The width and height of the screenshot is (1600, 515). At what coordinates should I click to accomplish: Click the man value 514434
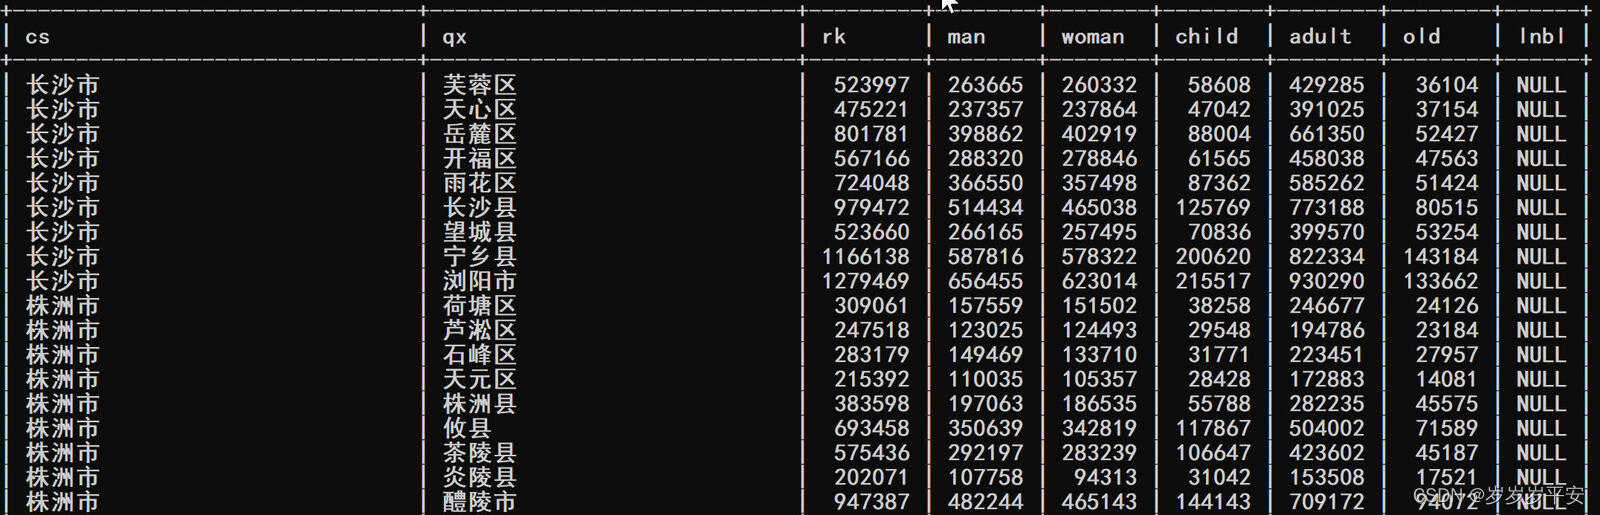click(x=986, y=208)
